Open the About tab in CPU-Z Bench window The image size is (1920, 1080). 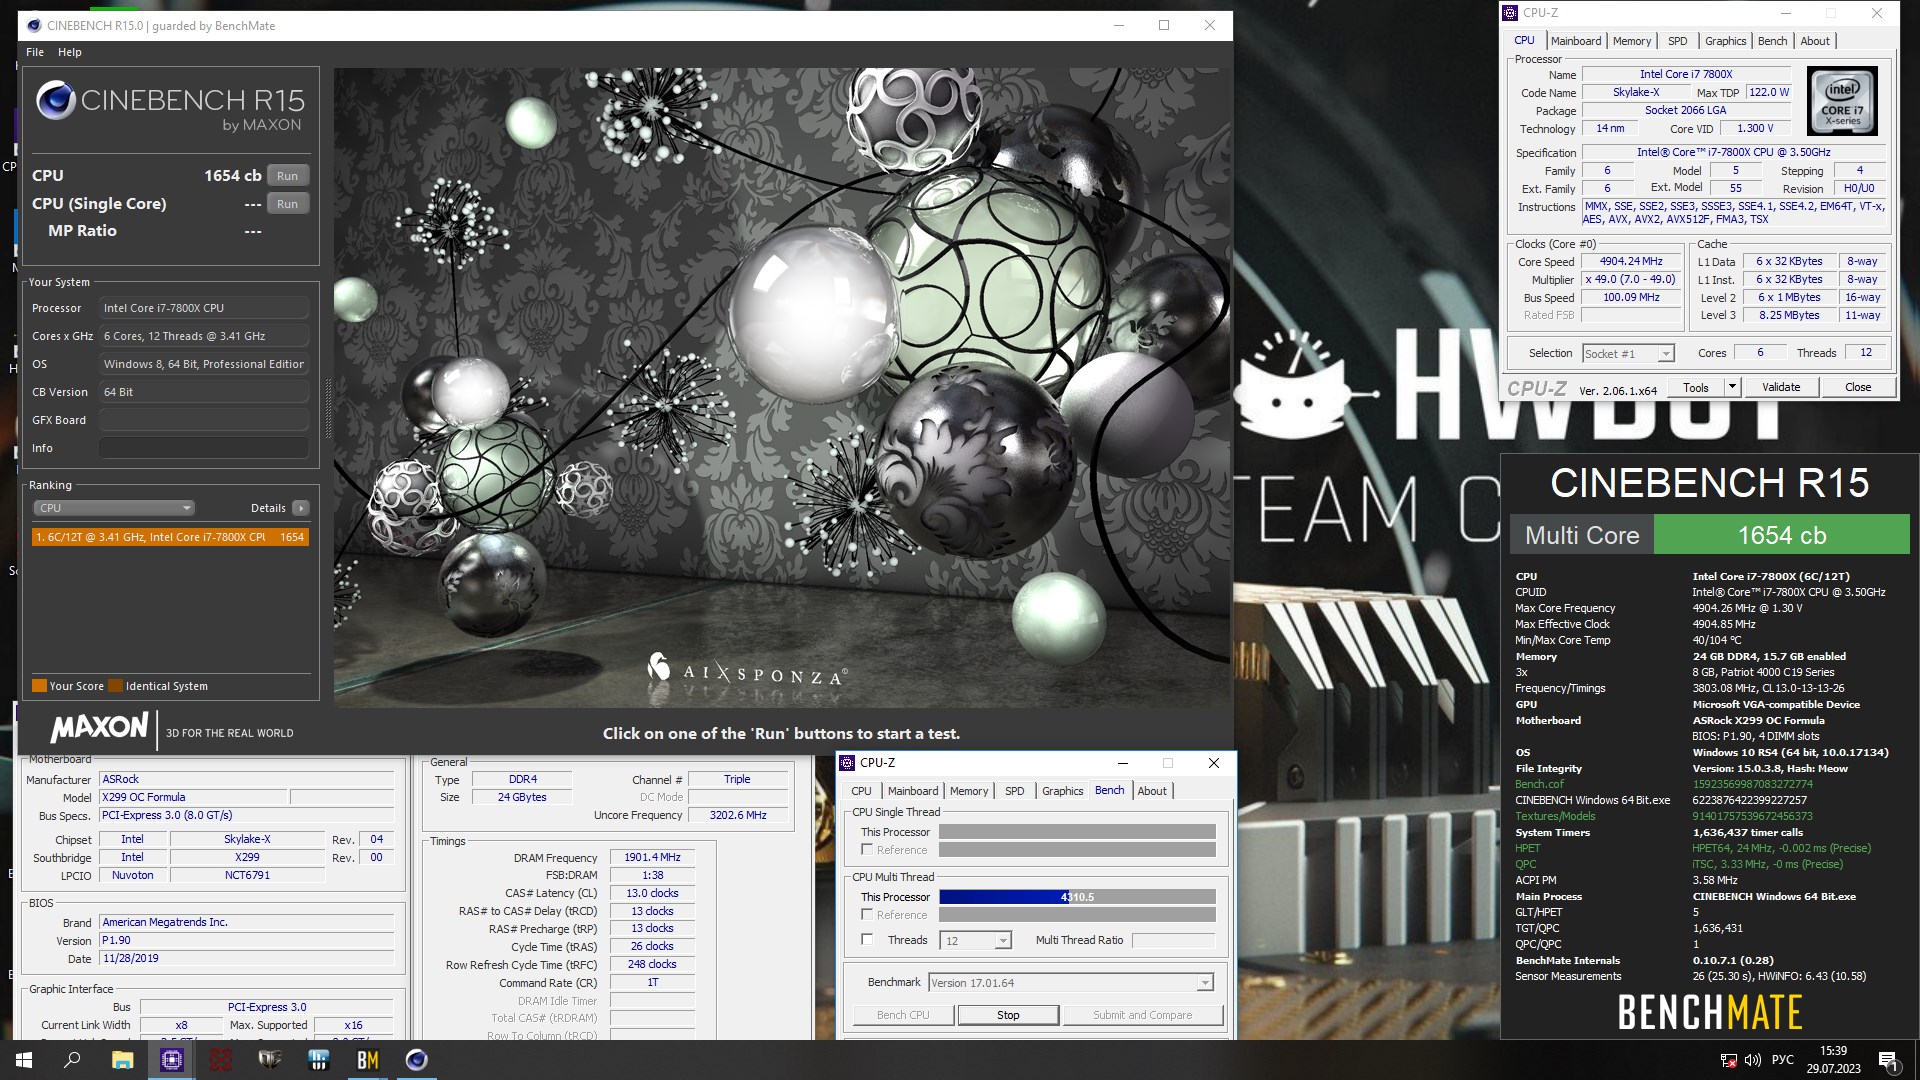[x=1152, y=791]
